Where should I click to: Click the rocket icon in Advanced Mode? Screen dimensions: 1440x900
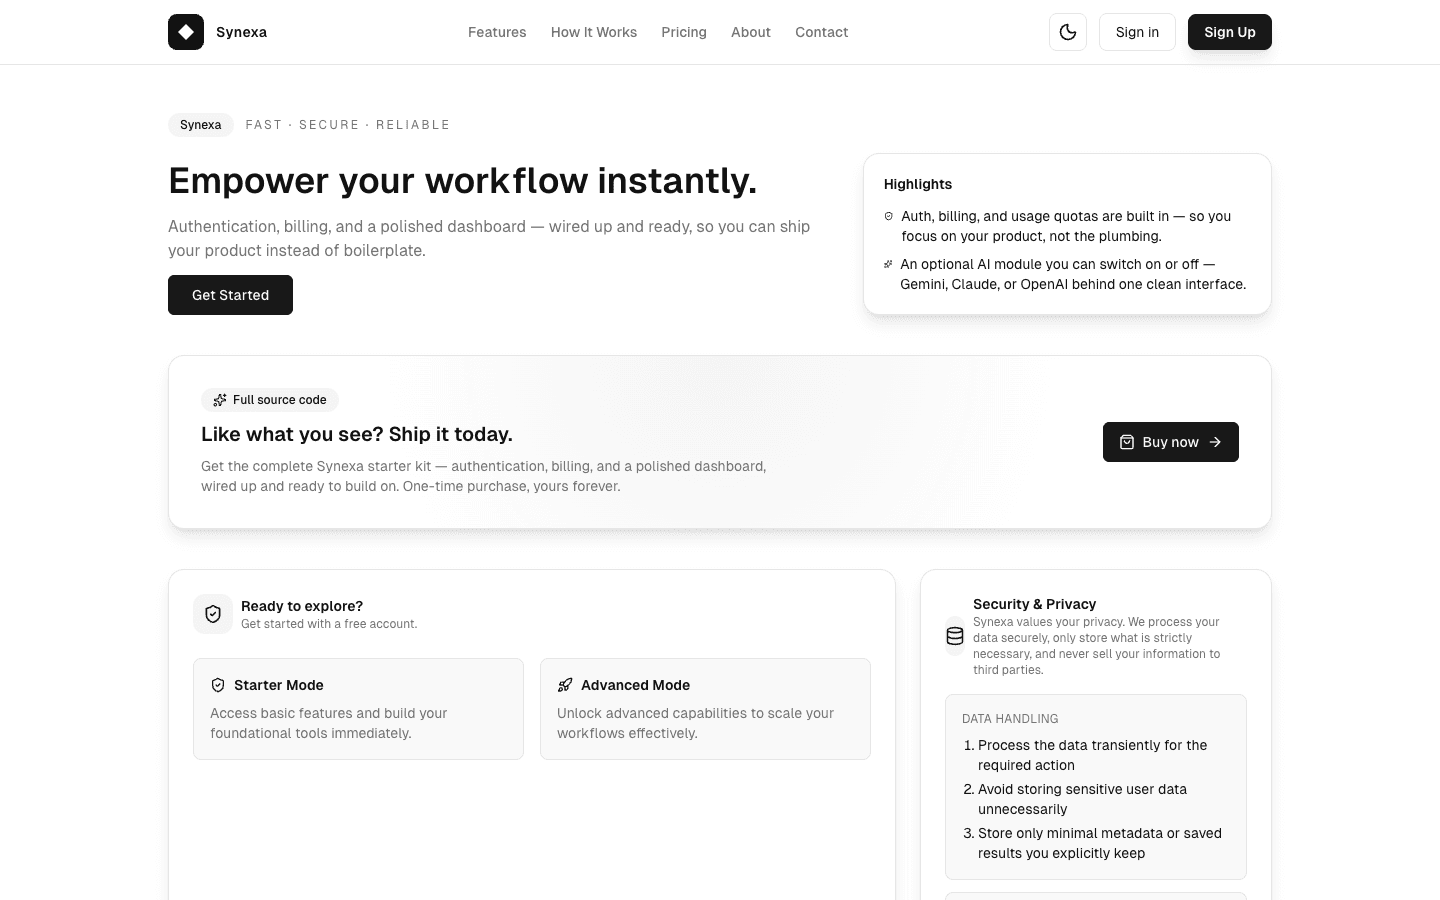pyautogui.click(x=565, y=685)
